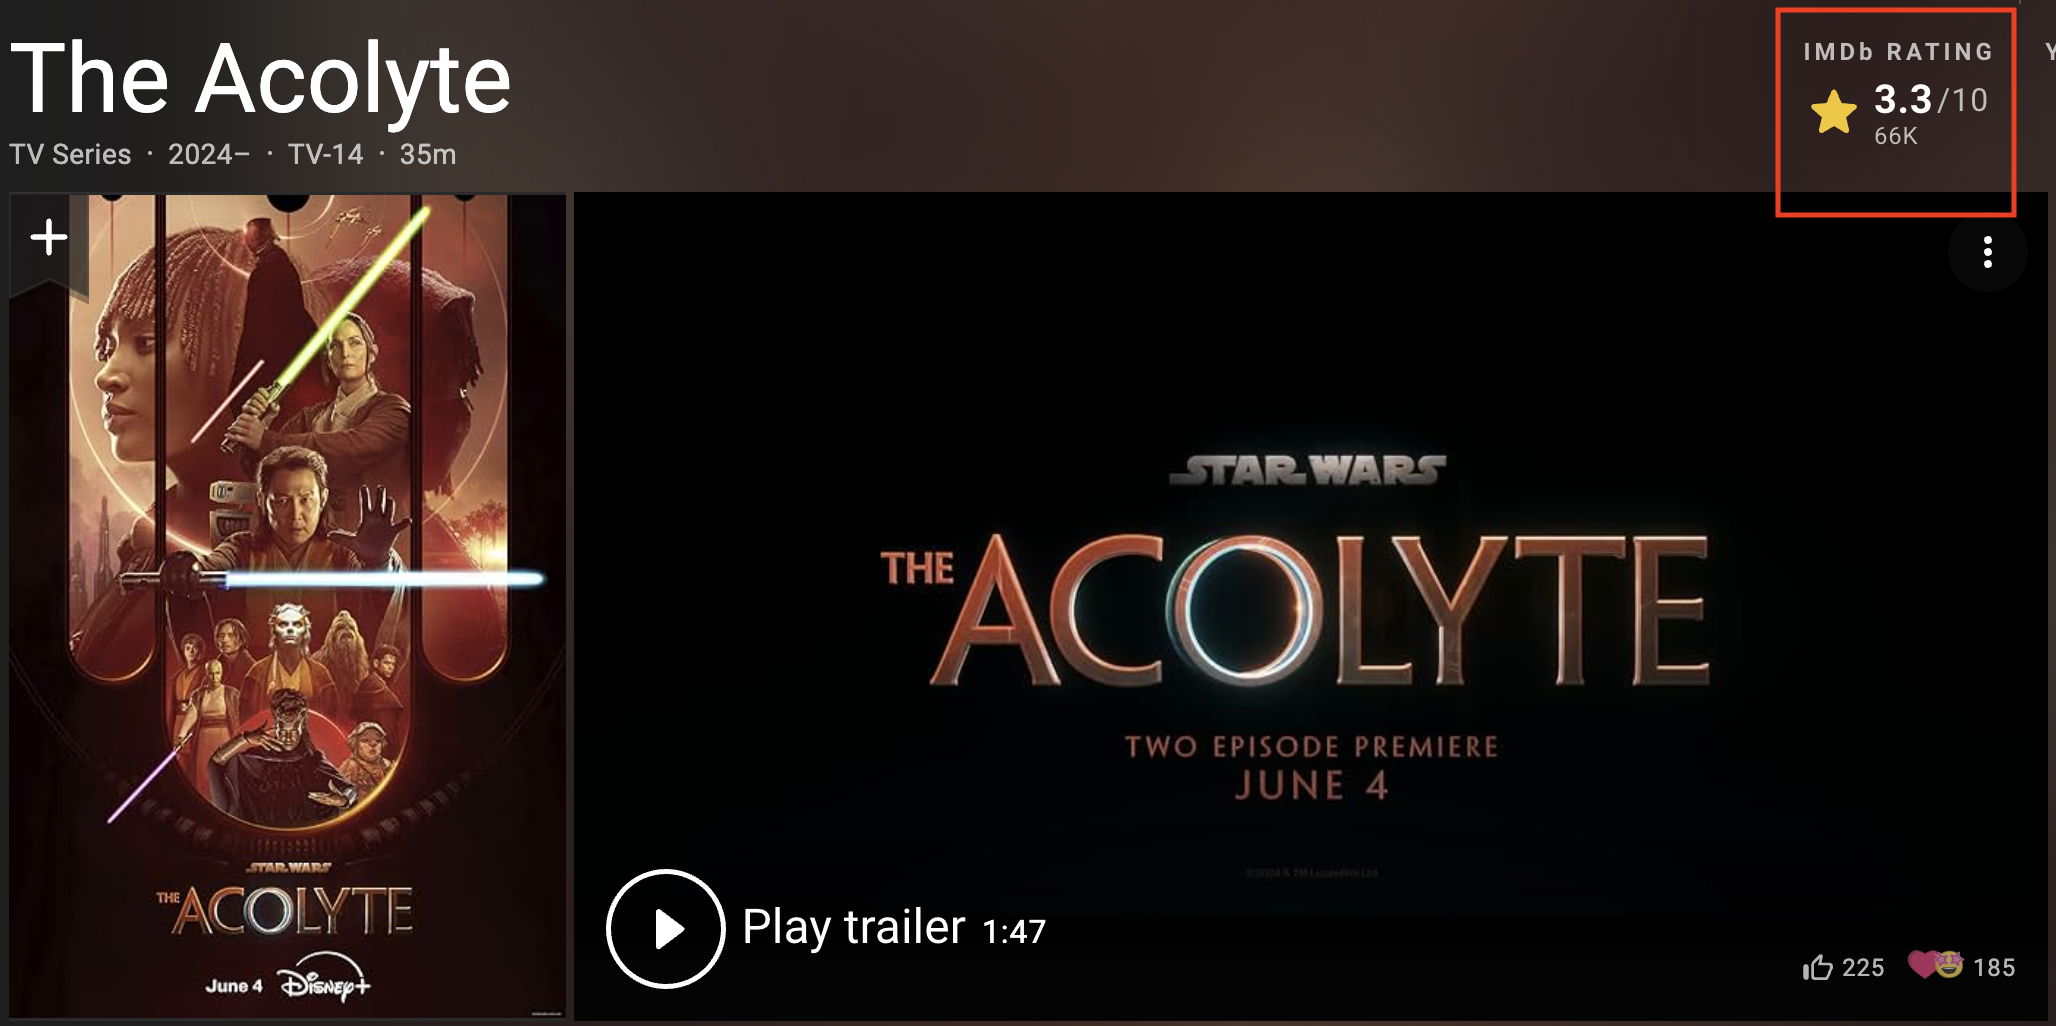This screenshot has width=2056, height=1026.
Task: Click The Acolyte title heading
Action: [x=261, y=78]
